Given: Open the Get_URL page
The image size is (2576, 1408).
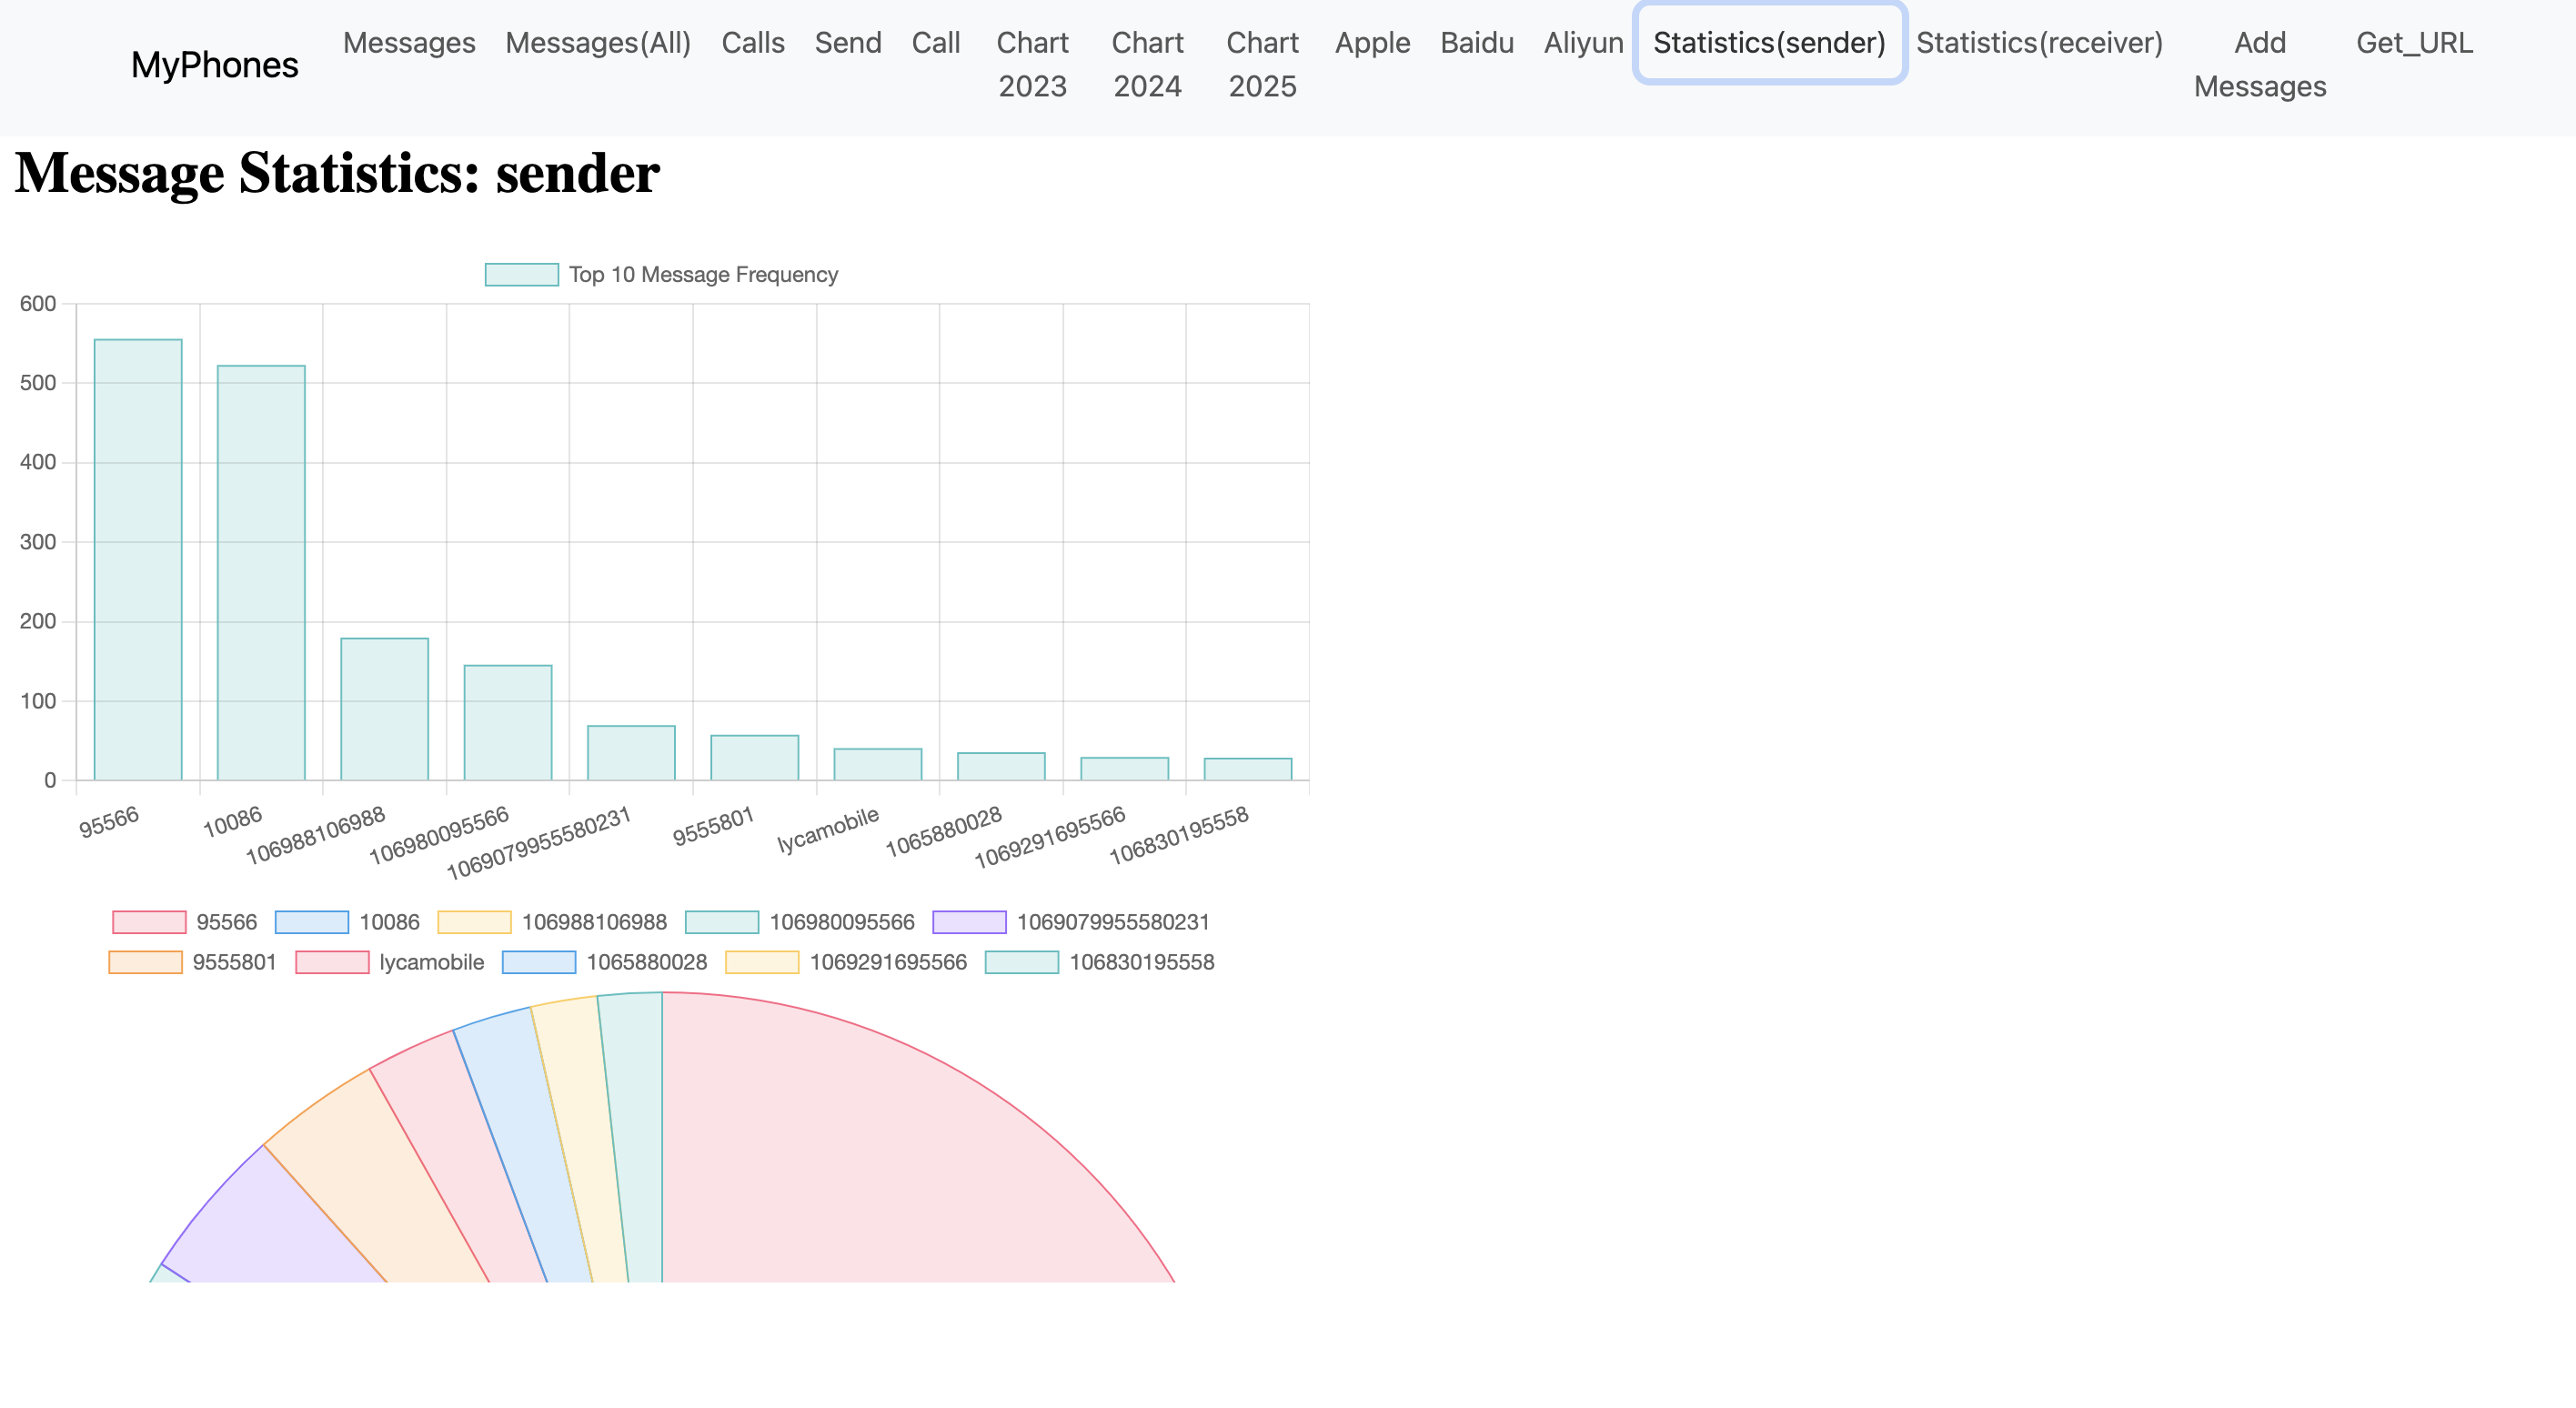Looking at the screenshot, I should tap(2414, 43).
